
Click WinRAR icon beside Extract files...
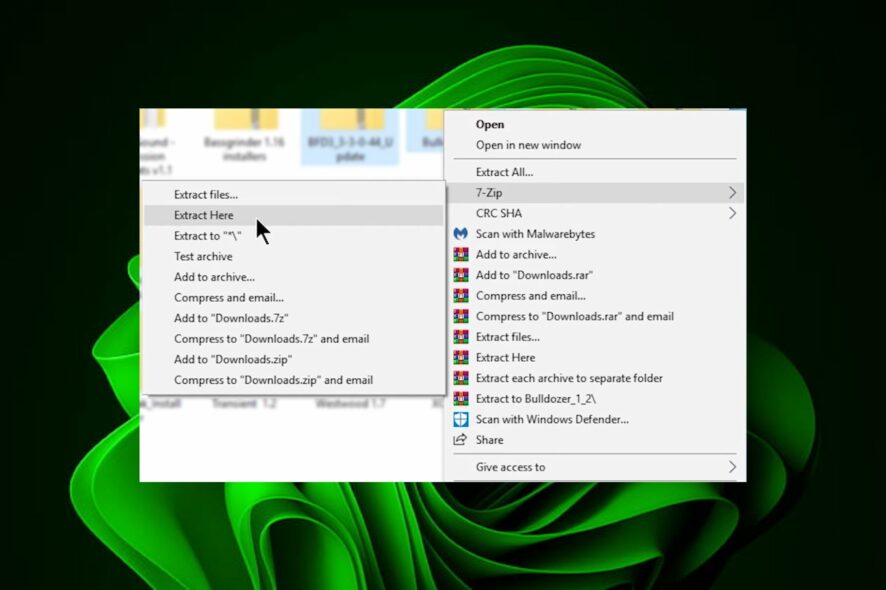point(461,337)
